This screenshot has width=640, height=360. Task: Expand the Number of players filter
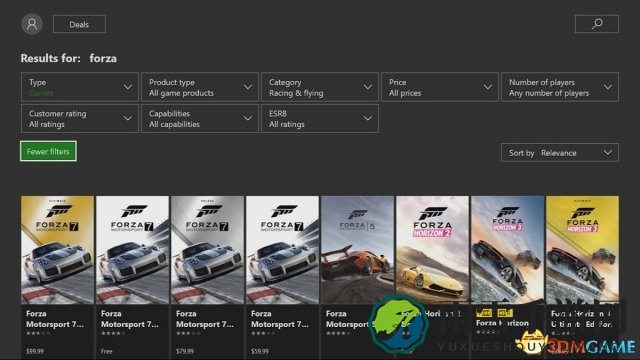(560, 87)
